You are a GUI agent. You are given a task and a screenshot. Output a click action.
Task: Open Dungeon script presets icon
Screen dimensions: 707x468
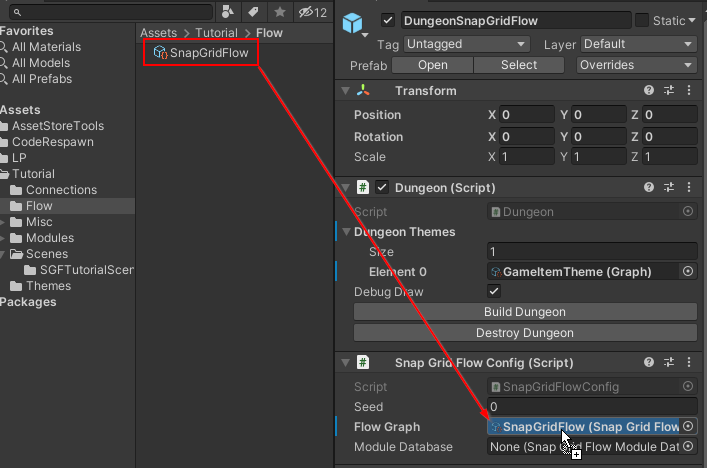pyautogui.click(x=669, y=187)
